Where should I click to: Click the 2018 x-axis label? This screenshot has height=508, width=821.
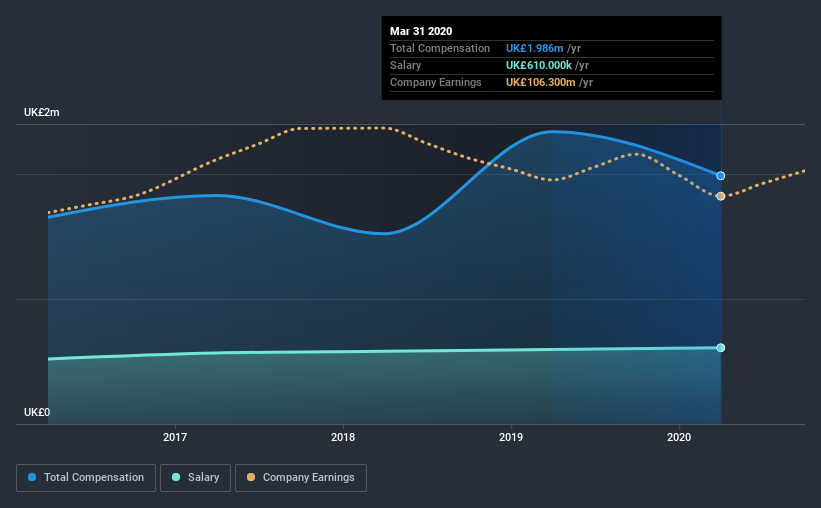point(343,437)
